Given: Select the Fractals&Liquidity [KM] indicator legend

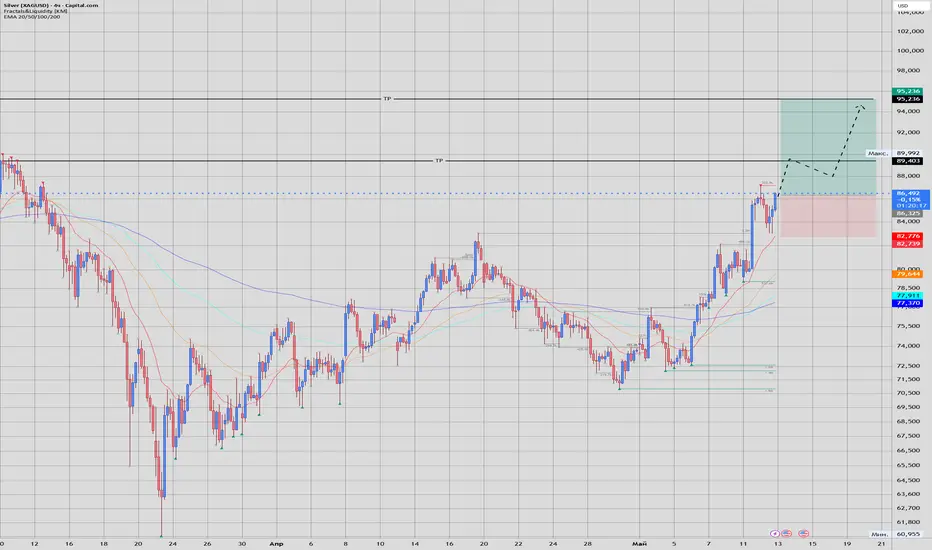Looking at the screenshot, I should click(x=36, y=11).
